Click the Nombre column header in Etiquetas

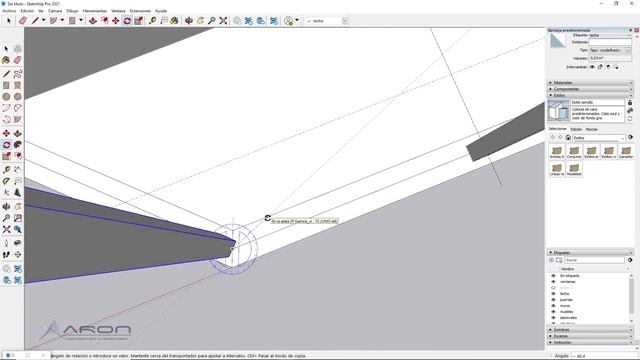click(x=567, y=269)
